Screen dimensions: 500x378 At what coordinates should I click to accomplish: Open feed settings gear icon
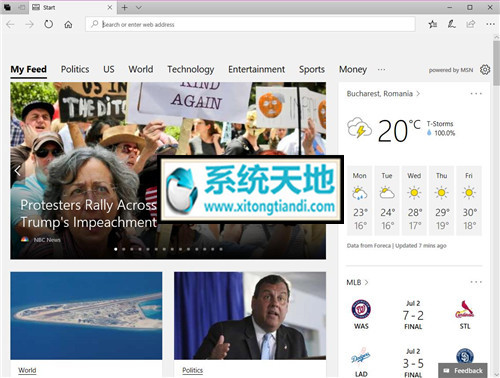485,70
